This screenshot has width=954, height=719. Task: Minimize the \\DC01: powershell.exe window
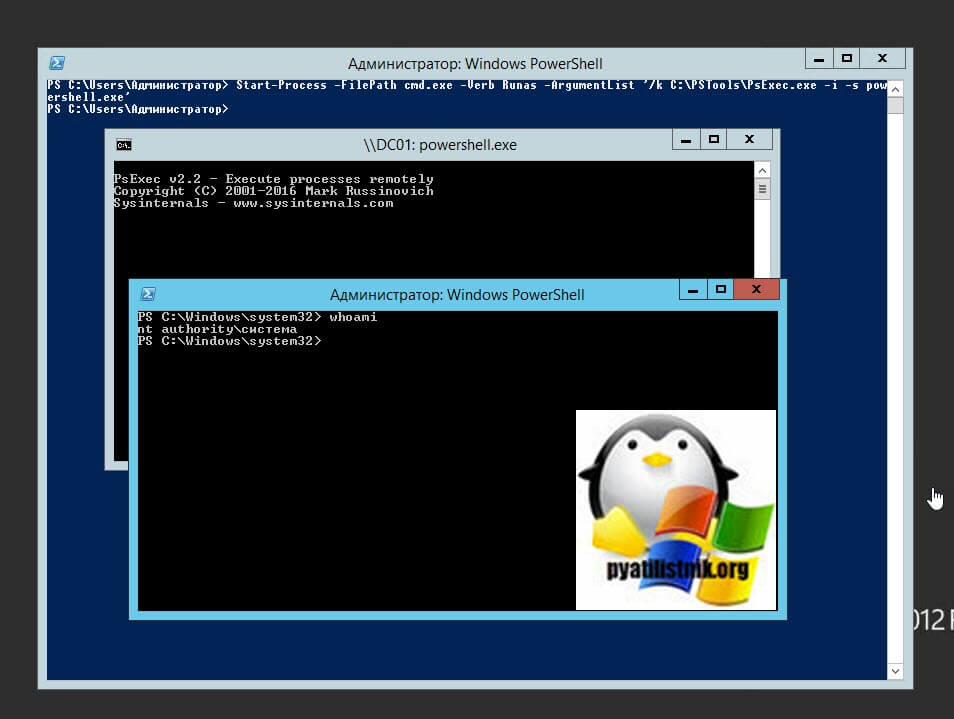[686, 140]
